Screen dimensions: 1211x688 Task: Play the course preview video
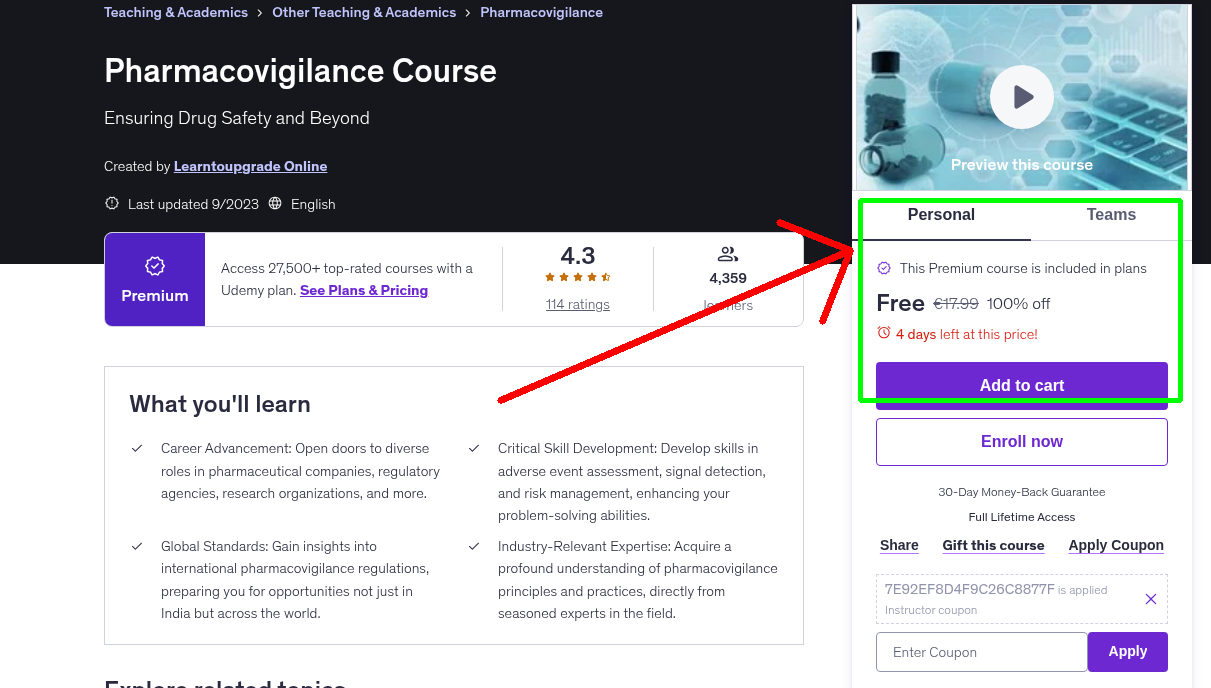point(1021,96)
